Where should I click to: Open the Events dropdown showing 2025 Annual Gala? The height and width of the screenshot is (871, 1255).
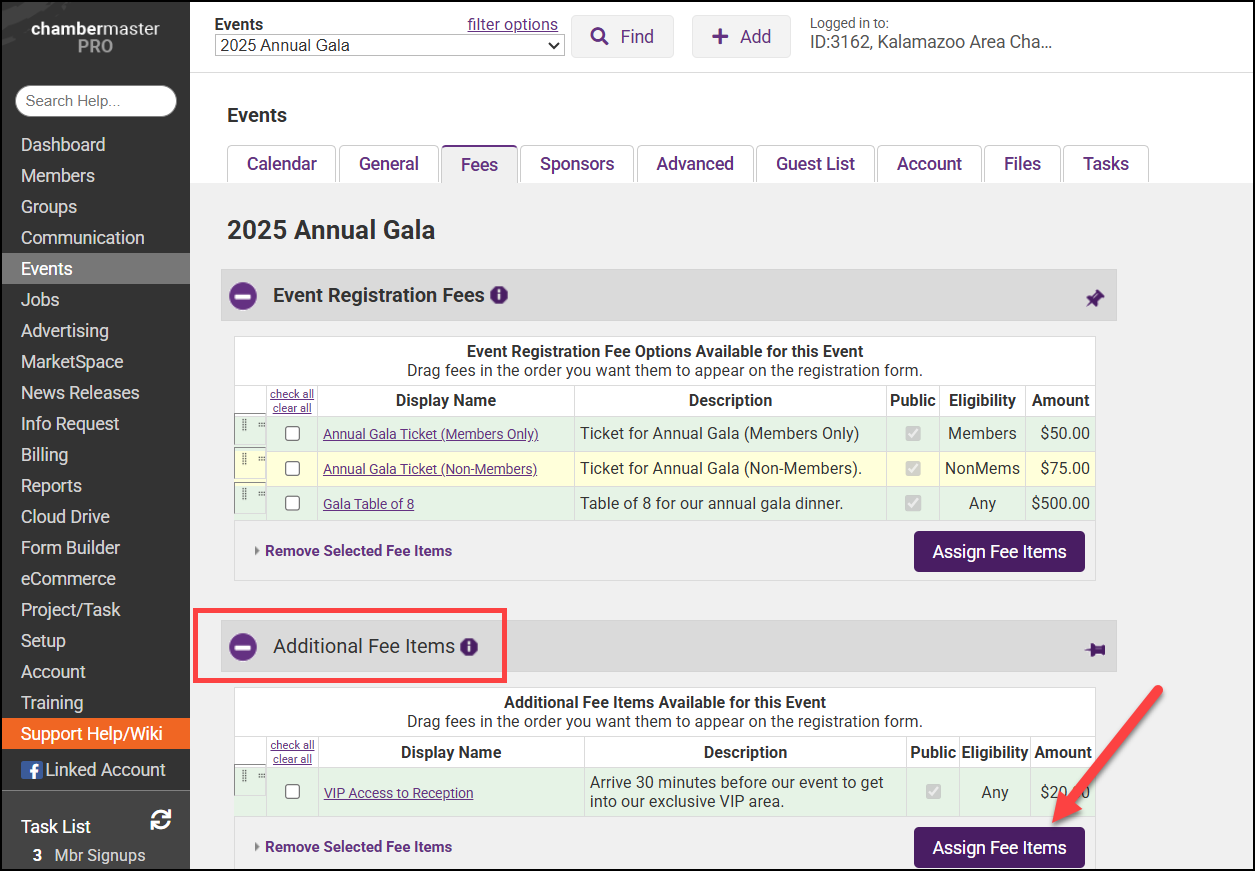click(389, 45)
